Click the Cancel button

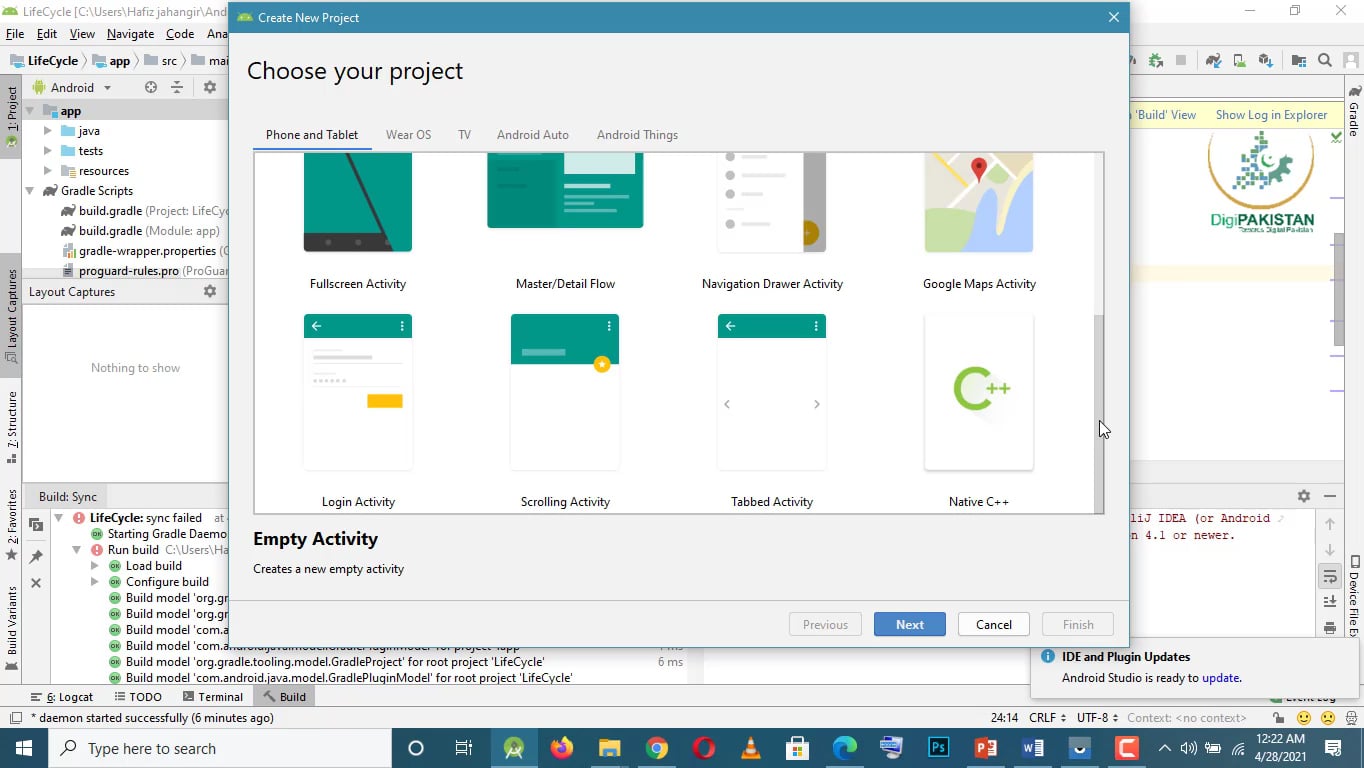coord(994,624)
